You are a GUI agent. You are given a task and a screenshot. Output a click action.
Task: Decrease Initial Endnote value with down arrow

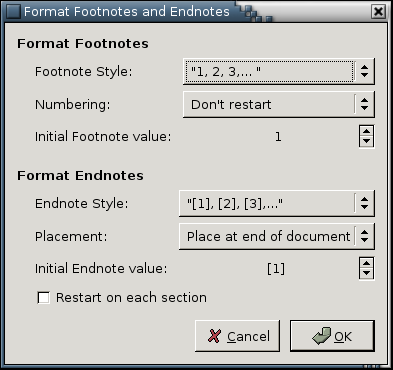(367, 273)
